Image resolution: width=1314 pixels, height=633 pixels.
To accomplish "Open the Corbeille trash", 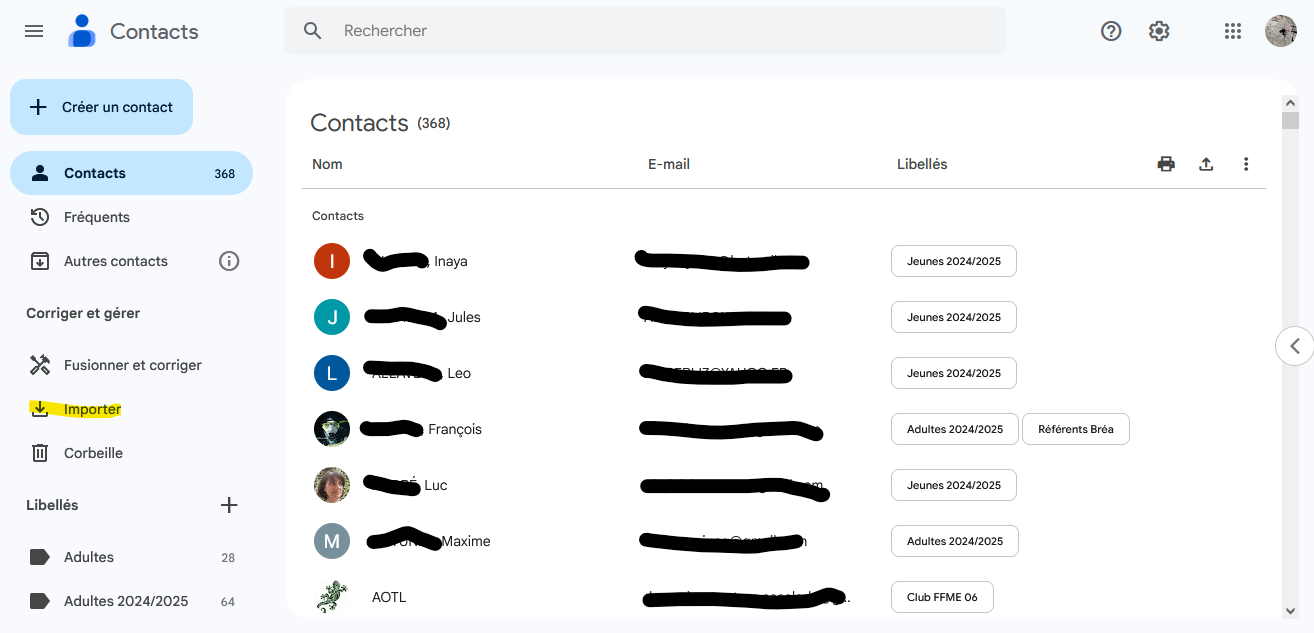I will tap(93, 453).
